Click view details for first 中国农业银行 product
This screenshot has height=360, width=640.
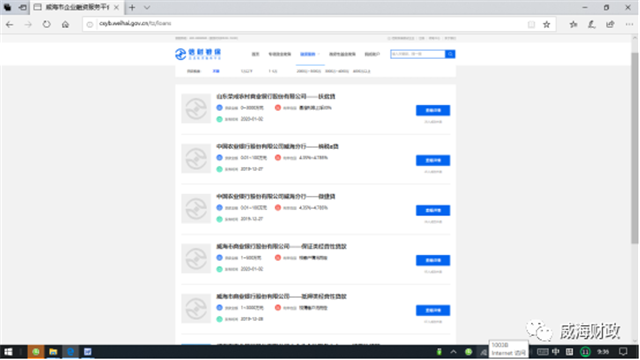[x=433, y=160]
